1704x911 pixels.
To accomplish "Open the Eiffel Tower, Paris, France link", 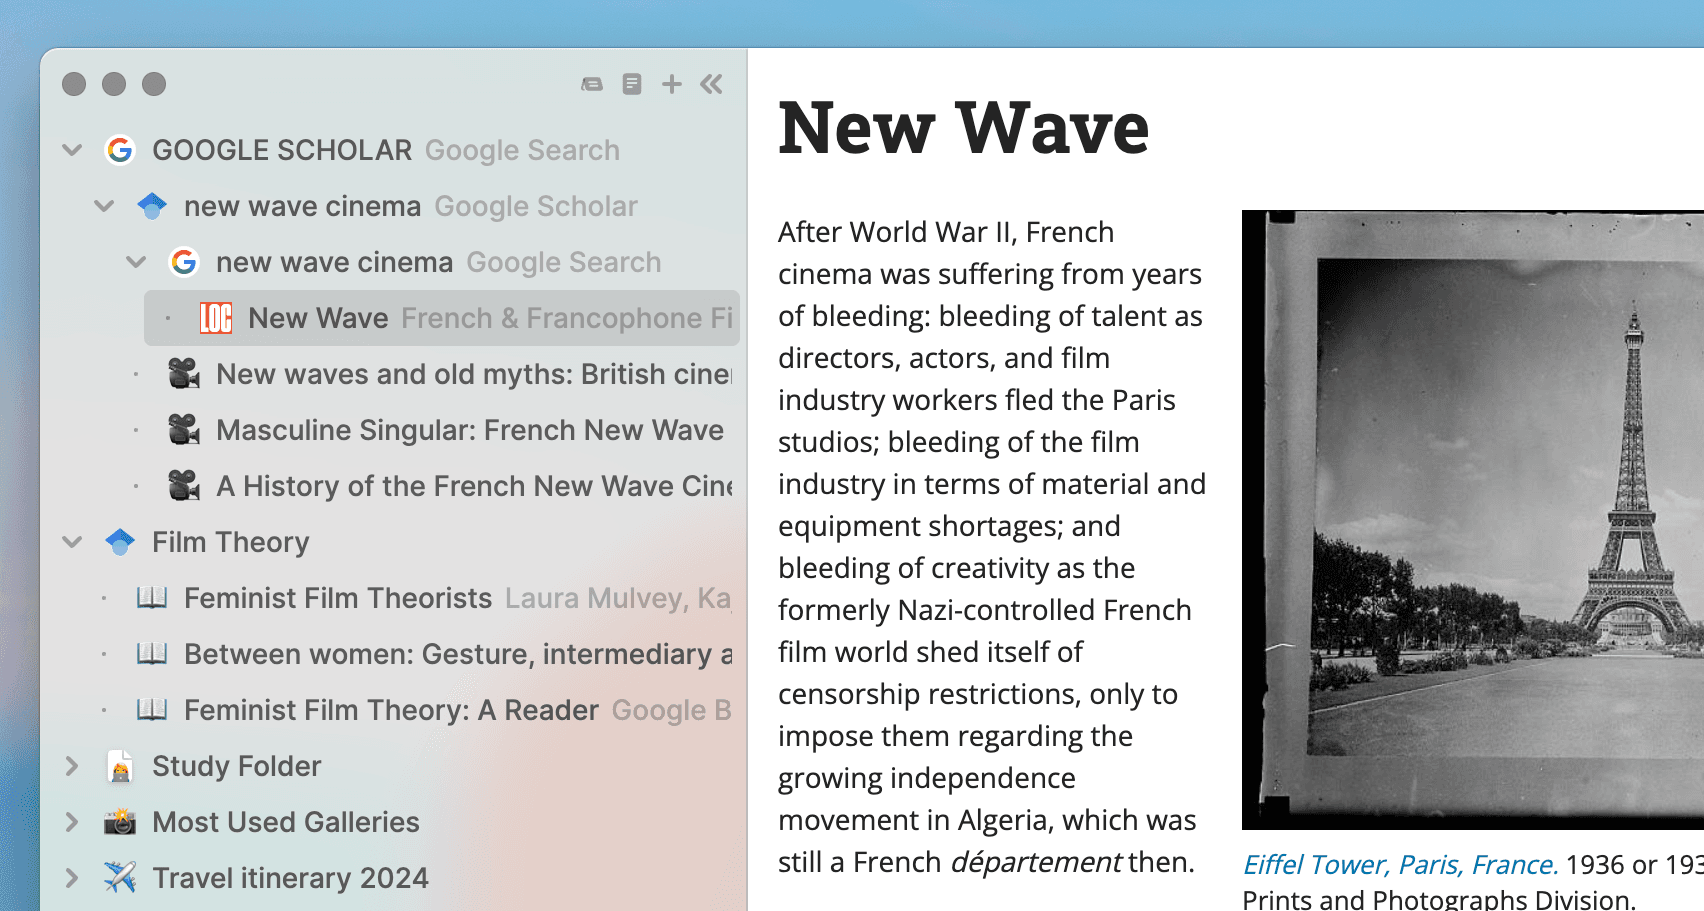I will (x=1400, y=864).
